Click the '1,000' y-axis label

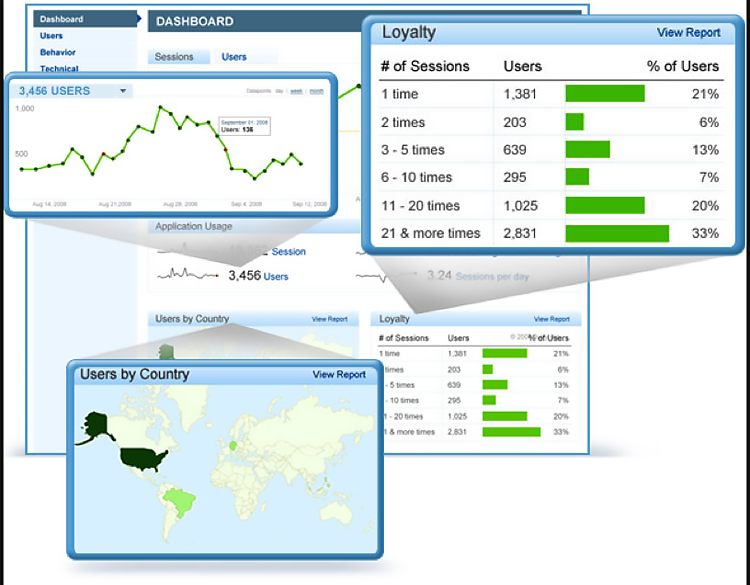click(x=25, y=109)
